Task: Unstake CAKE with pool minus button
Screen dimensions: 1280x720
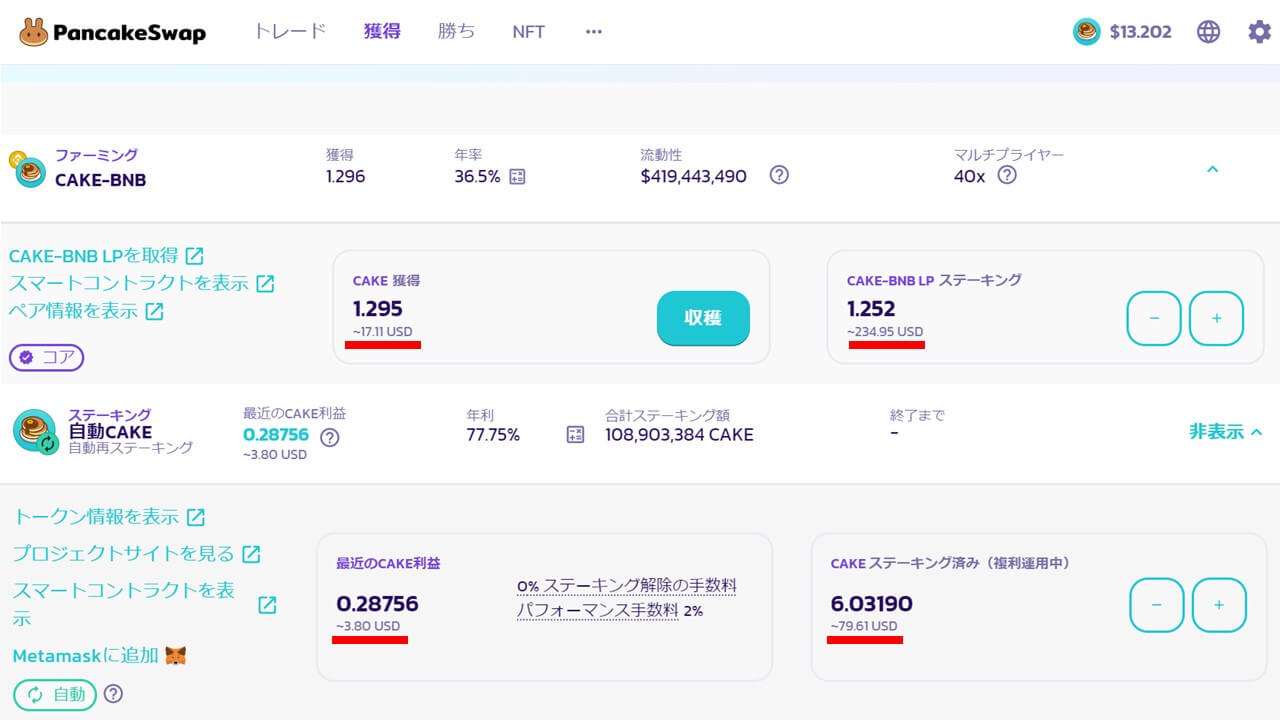Action: [1157, 605]
